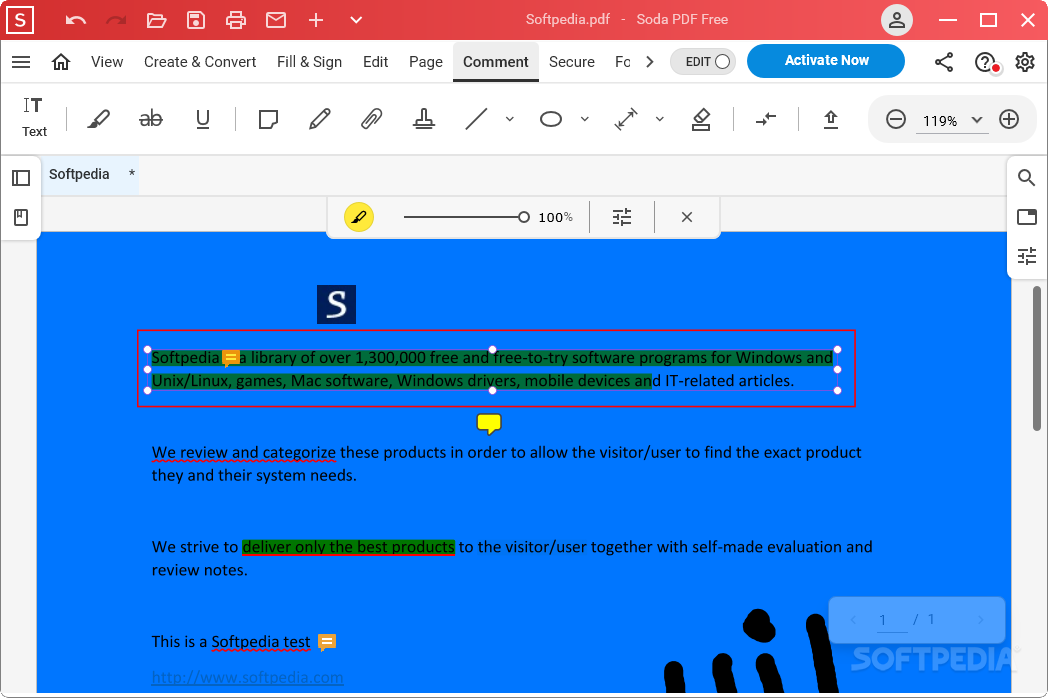Expand the measurement tool dropdown arrow
This screenshot has height=698, width=1048.
coord(660,120)
